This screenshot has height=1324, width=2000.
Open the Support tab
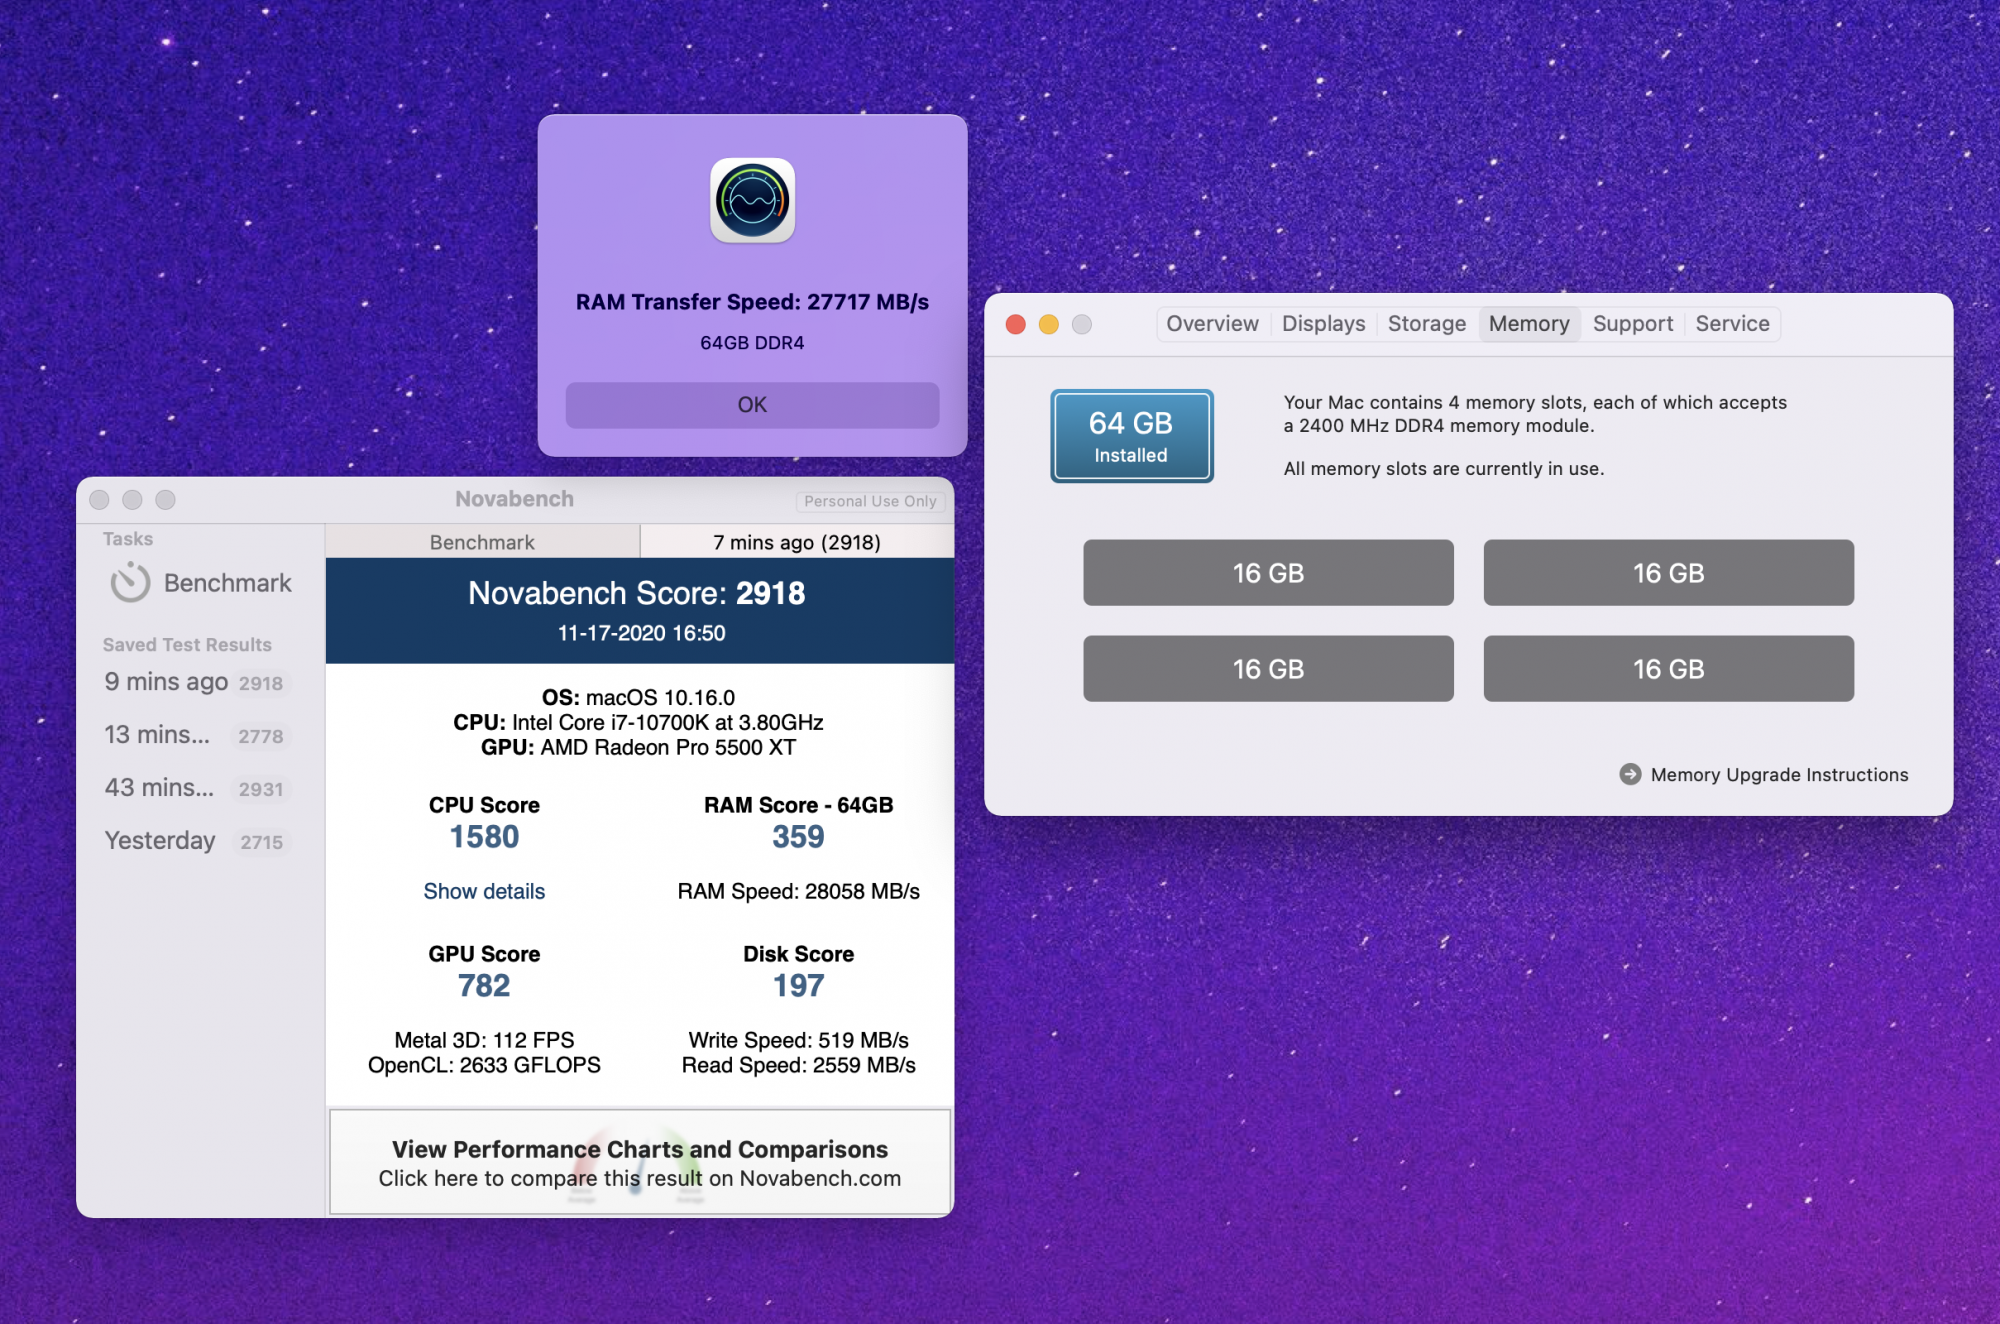pos(1632,324)
